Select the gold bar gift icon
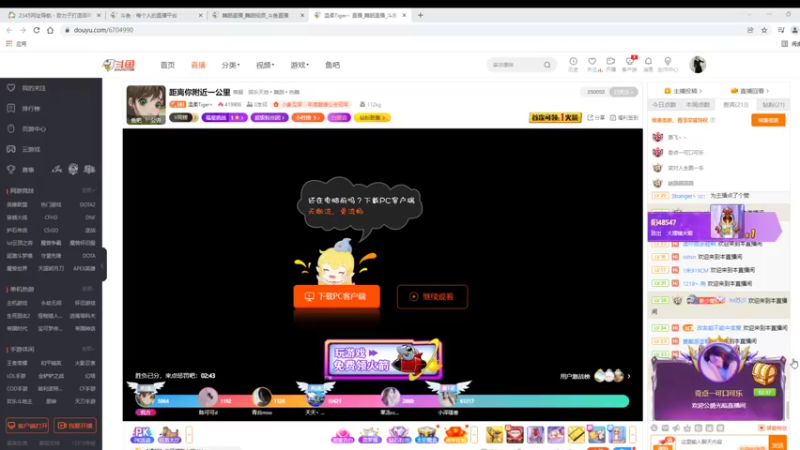Screen dimensions: 800x450 [x=576, y=435]
